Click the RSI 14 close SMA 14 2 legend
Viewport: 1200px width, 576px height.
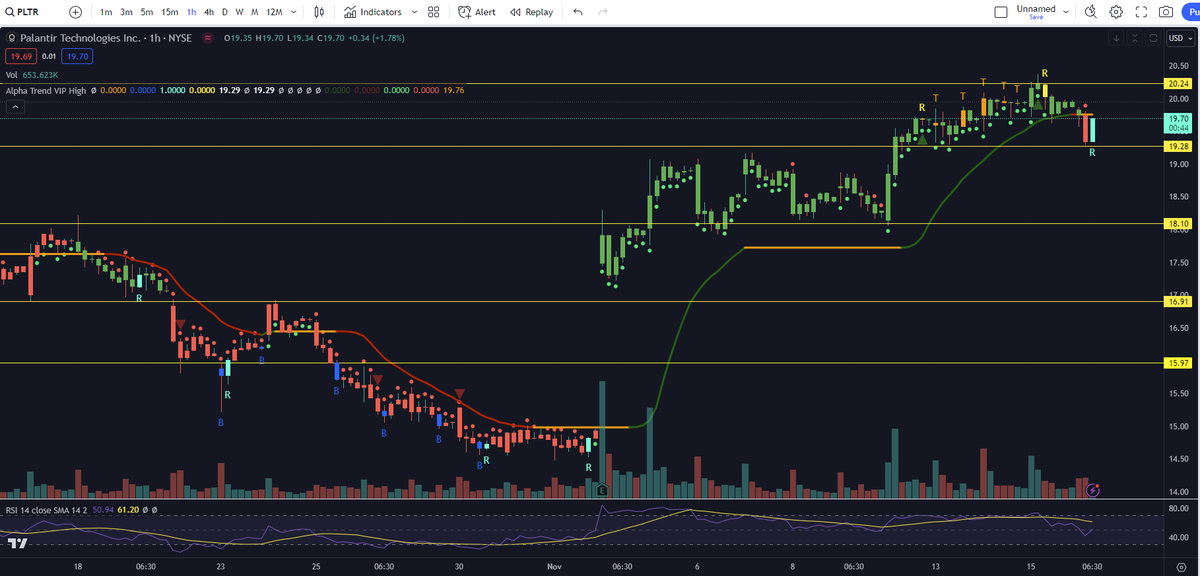coord(47,509)
